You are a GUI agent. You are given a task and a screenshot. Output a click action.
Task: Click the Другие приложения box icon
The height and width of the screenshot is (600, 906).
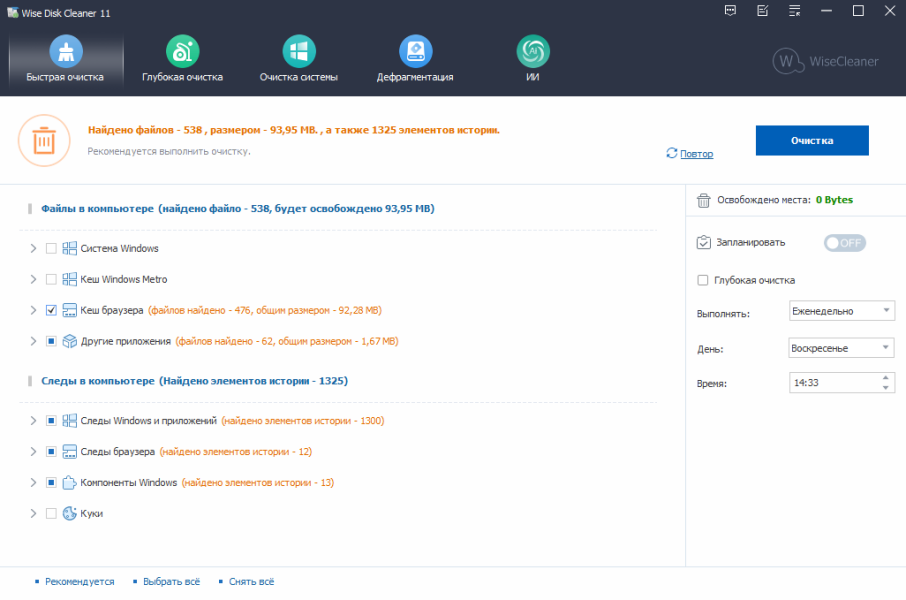click(x=69, y=341)
